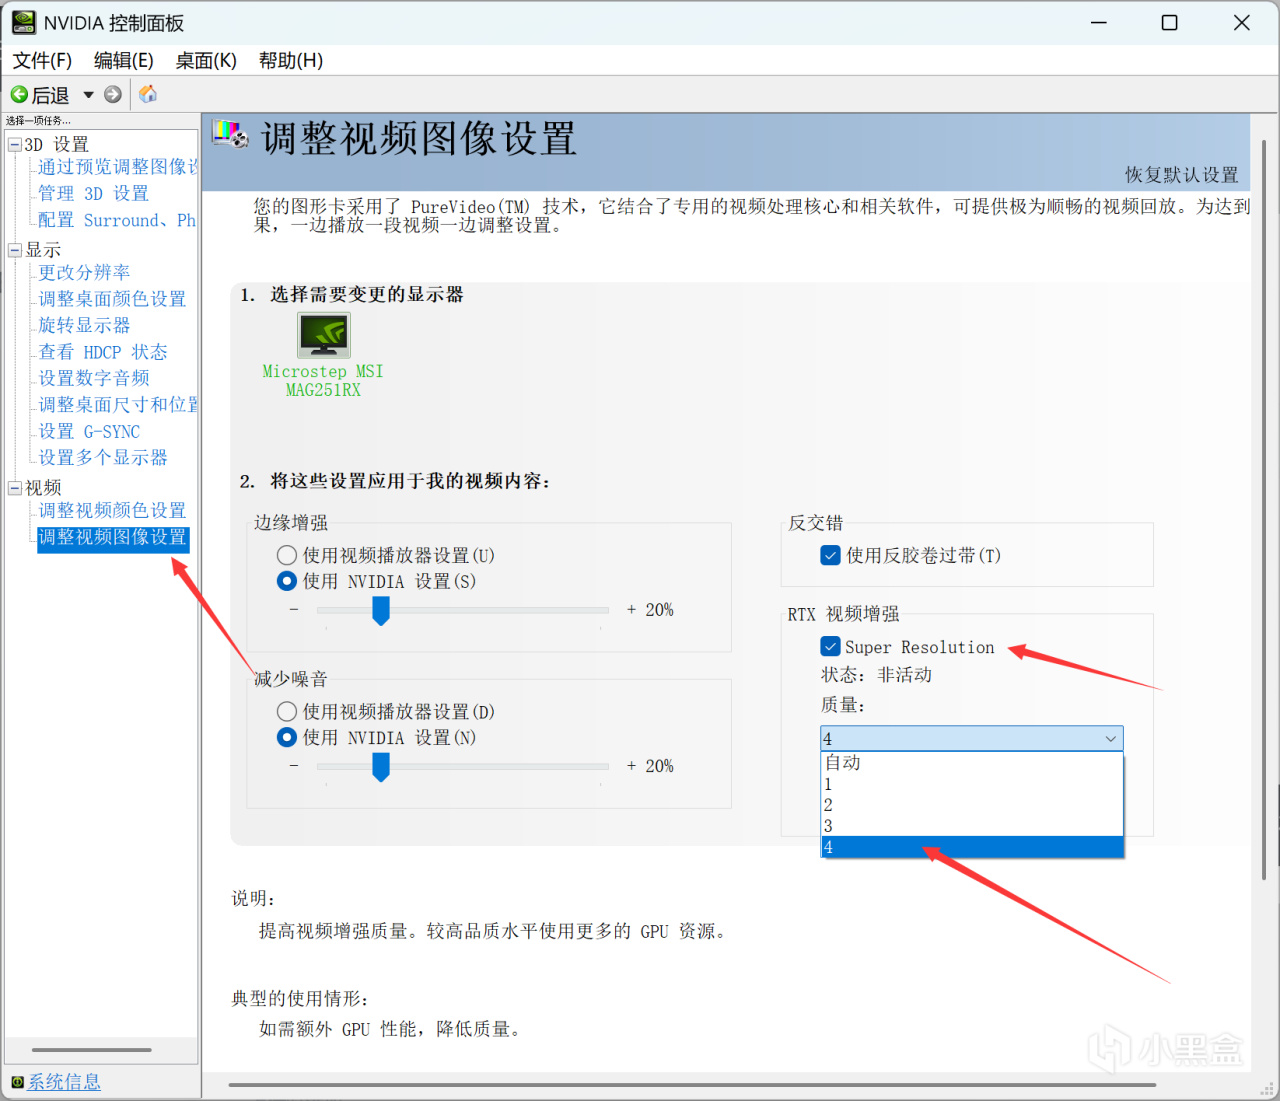This screenshot has width=1280, height=1101.
Task: Minimize the NVIDIA 控制面板 window
Action: [x=1099, y=22]
